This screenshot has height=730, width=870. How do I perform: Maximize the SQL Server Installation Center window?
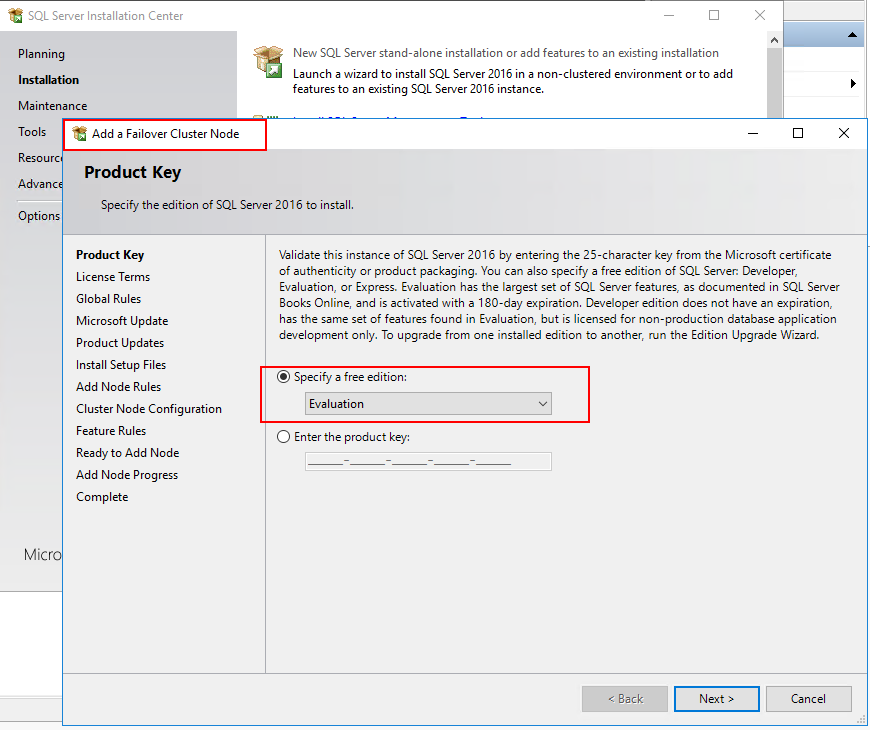[714, 16]
